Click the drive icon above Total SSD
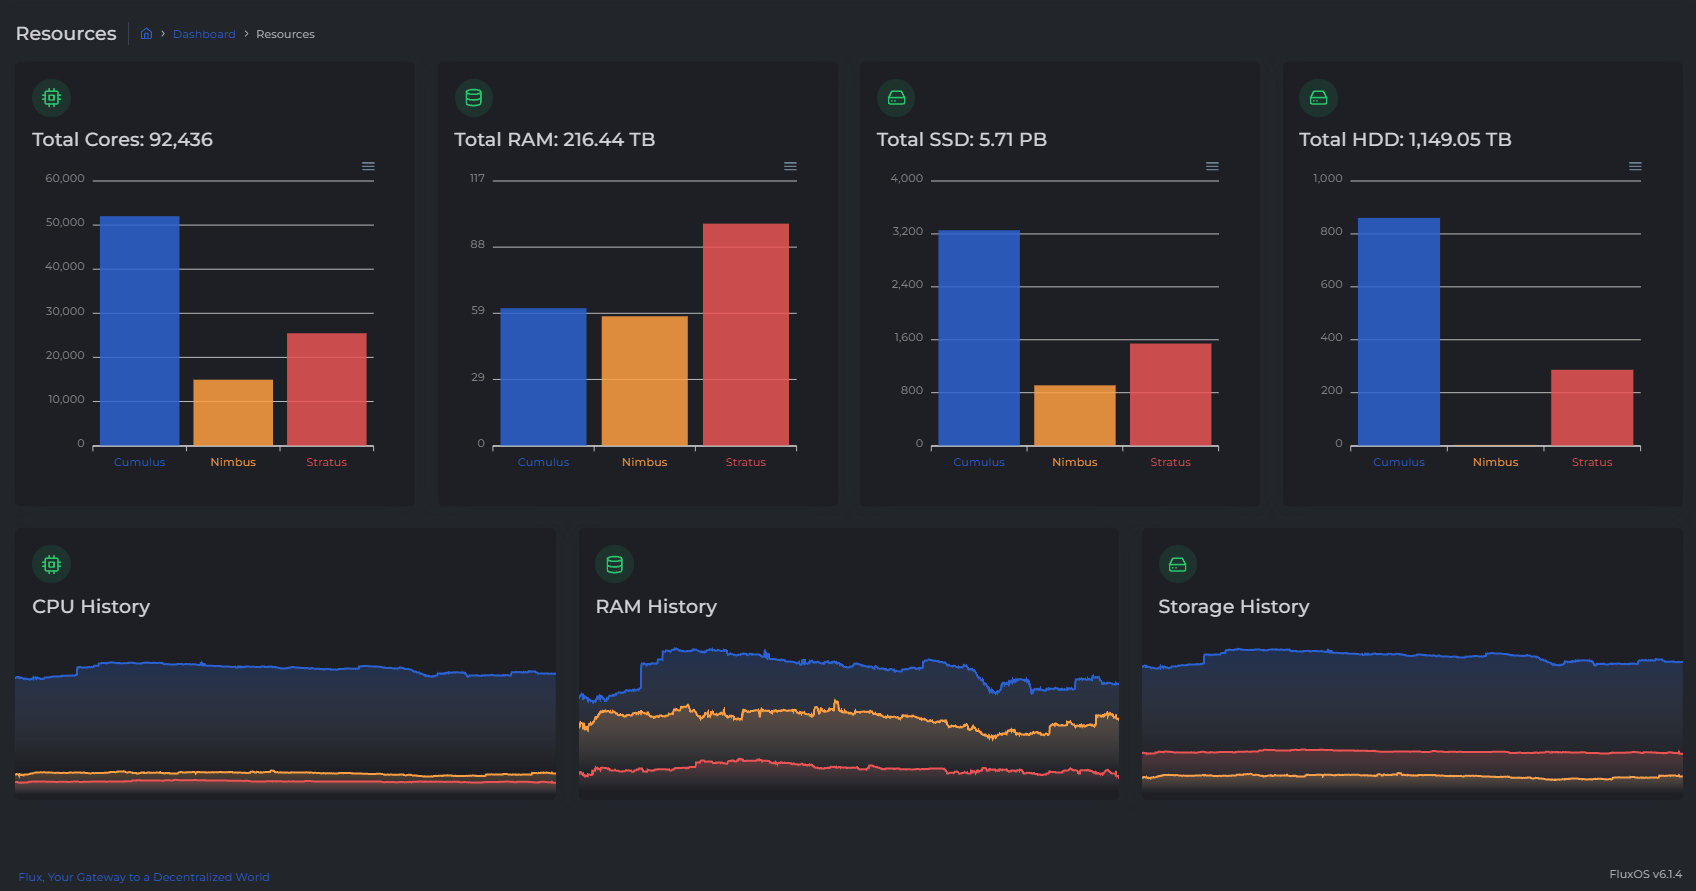Viewport: 1696px width, 891px height. click(x=896, y=98)
